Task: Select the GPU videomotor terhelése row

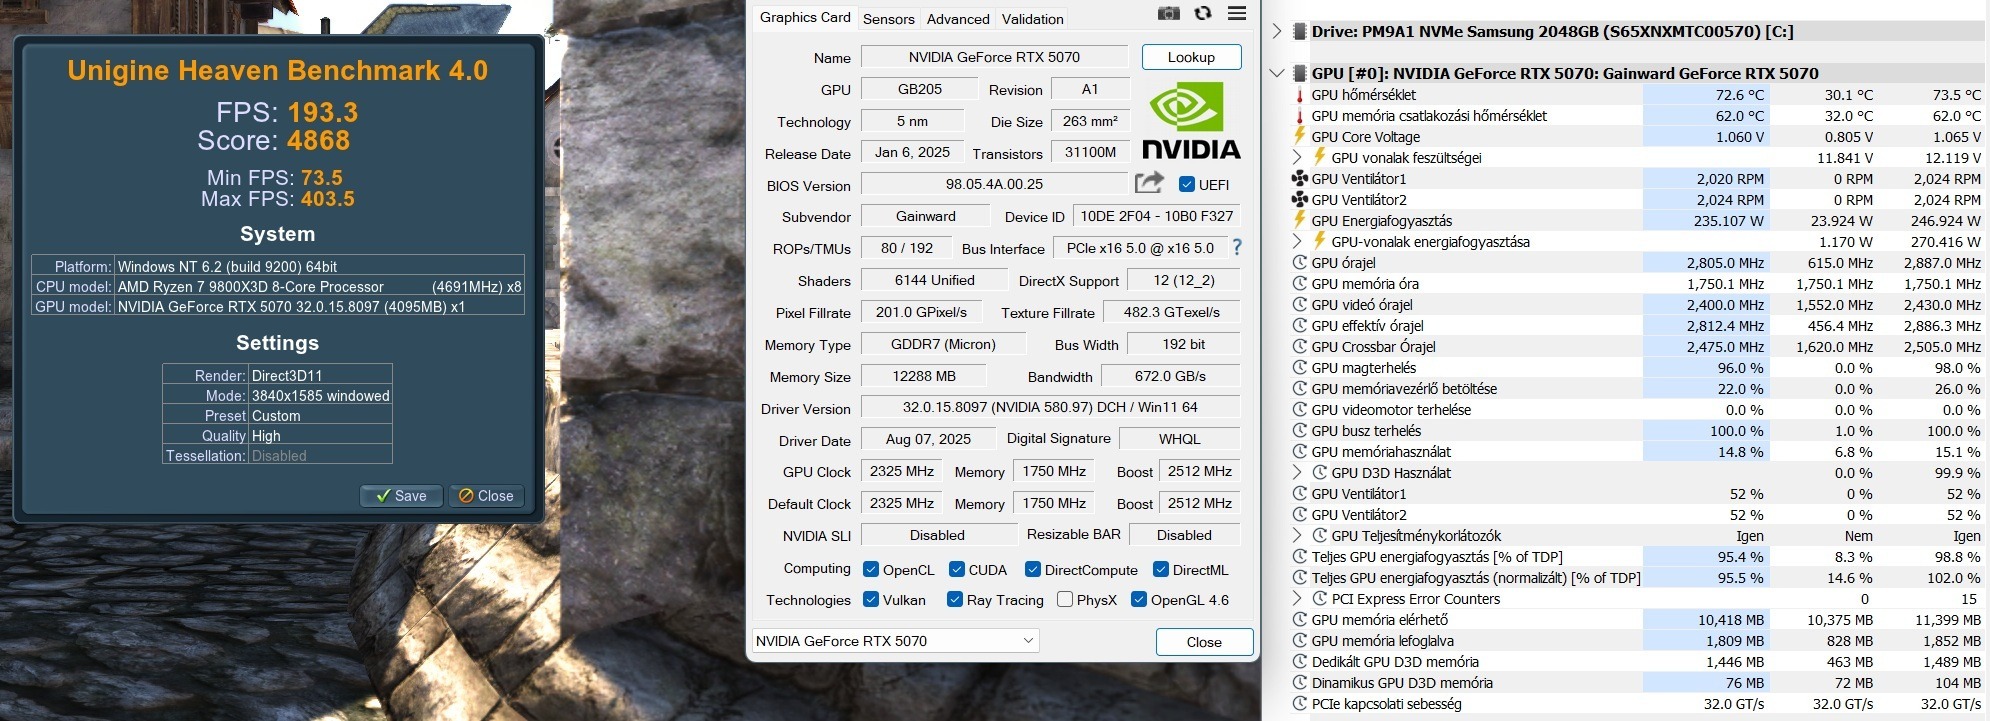Action: click(x=1636, y=410)
